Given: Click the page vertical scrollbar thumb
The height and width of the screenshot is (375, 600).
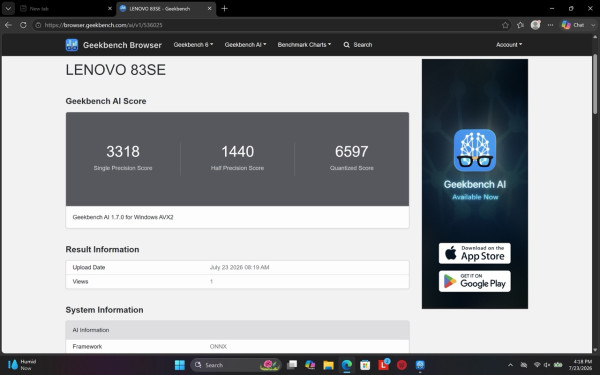Looking at the screenshot, I should [595, 83].
